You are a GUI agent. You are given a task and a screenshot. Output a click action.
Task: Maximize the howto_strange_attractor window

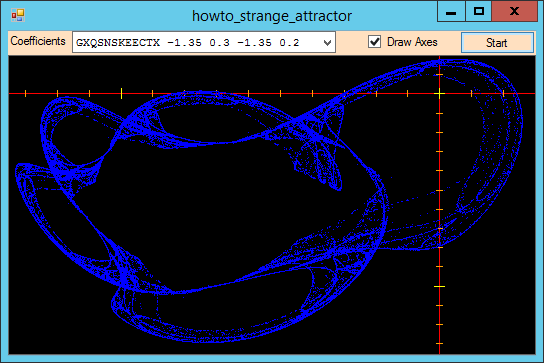(478, 11)
